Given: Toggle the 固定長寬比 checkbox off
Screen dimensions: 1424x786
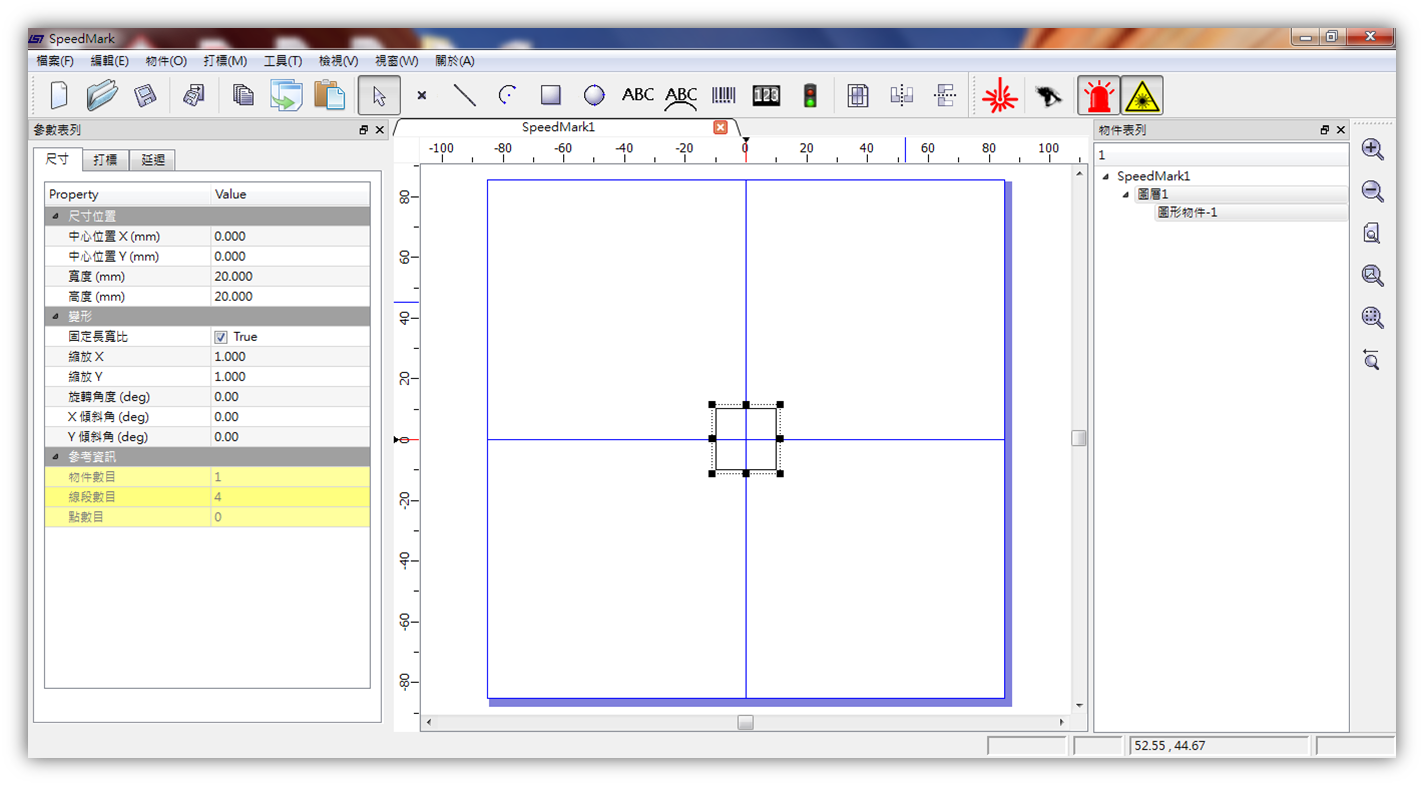Looking at the screenshot, I should (219, 336).
